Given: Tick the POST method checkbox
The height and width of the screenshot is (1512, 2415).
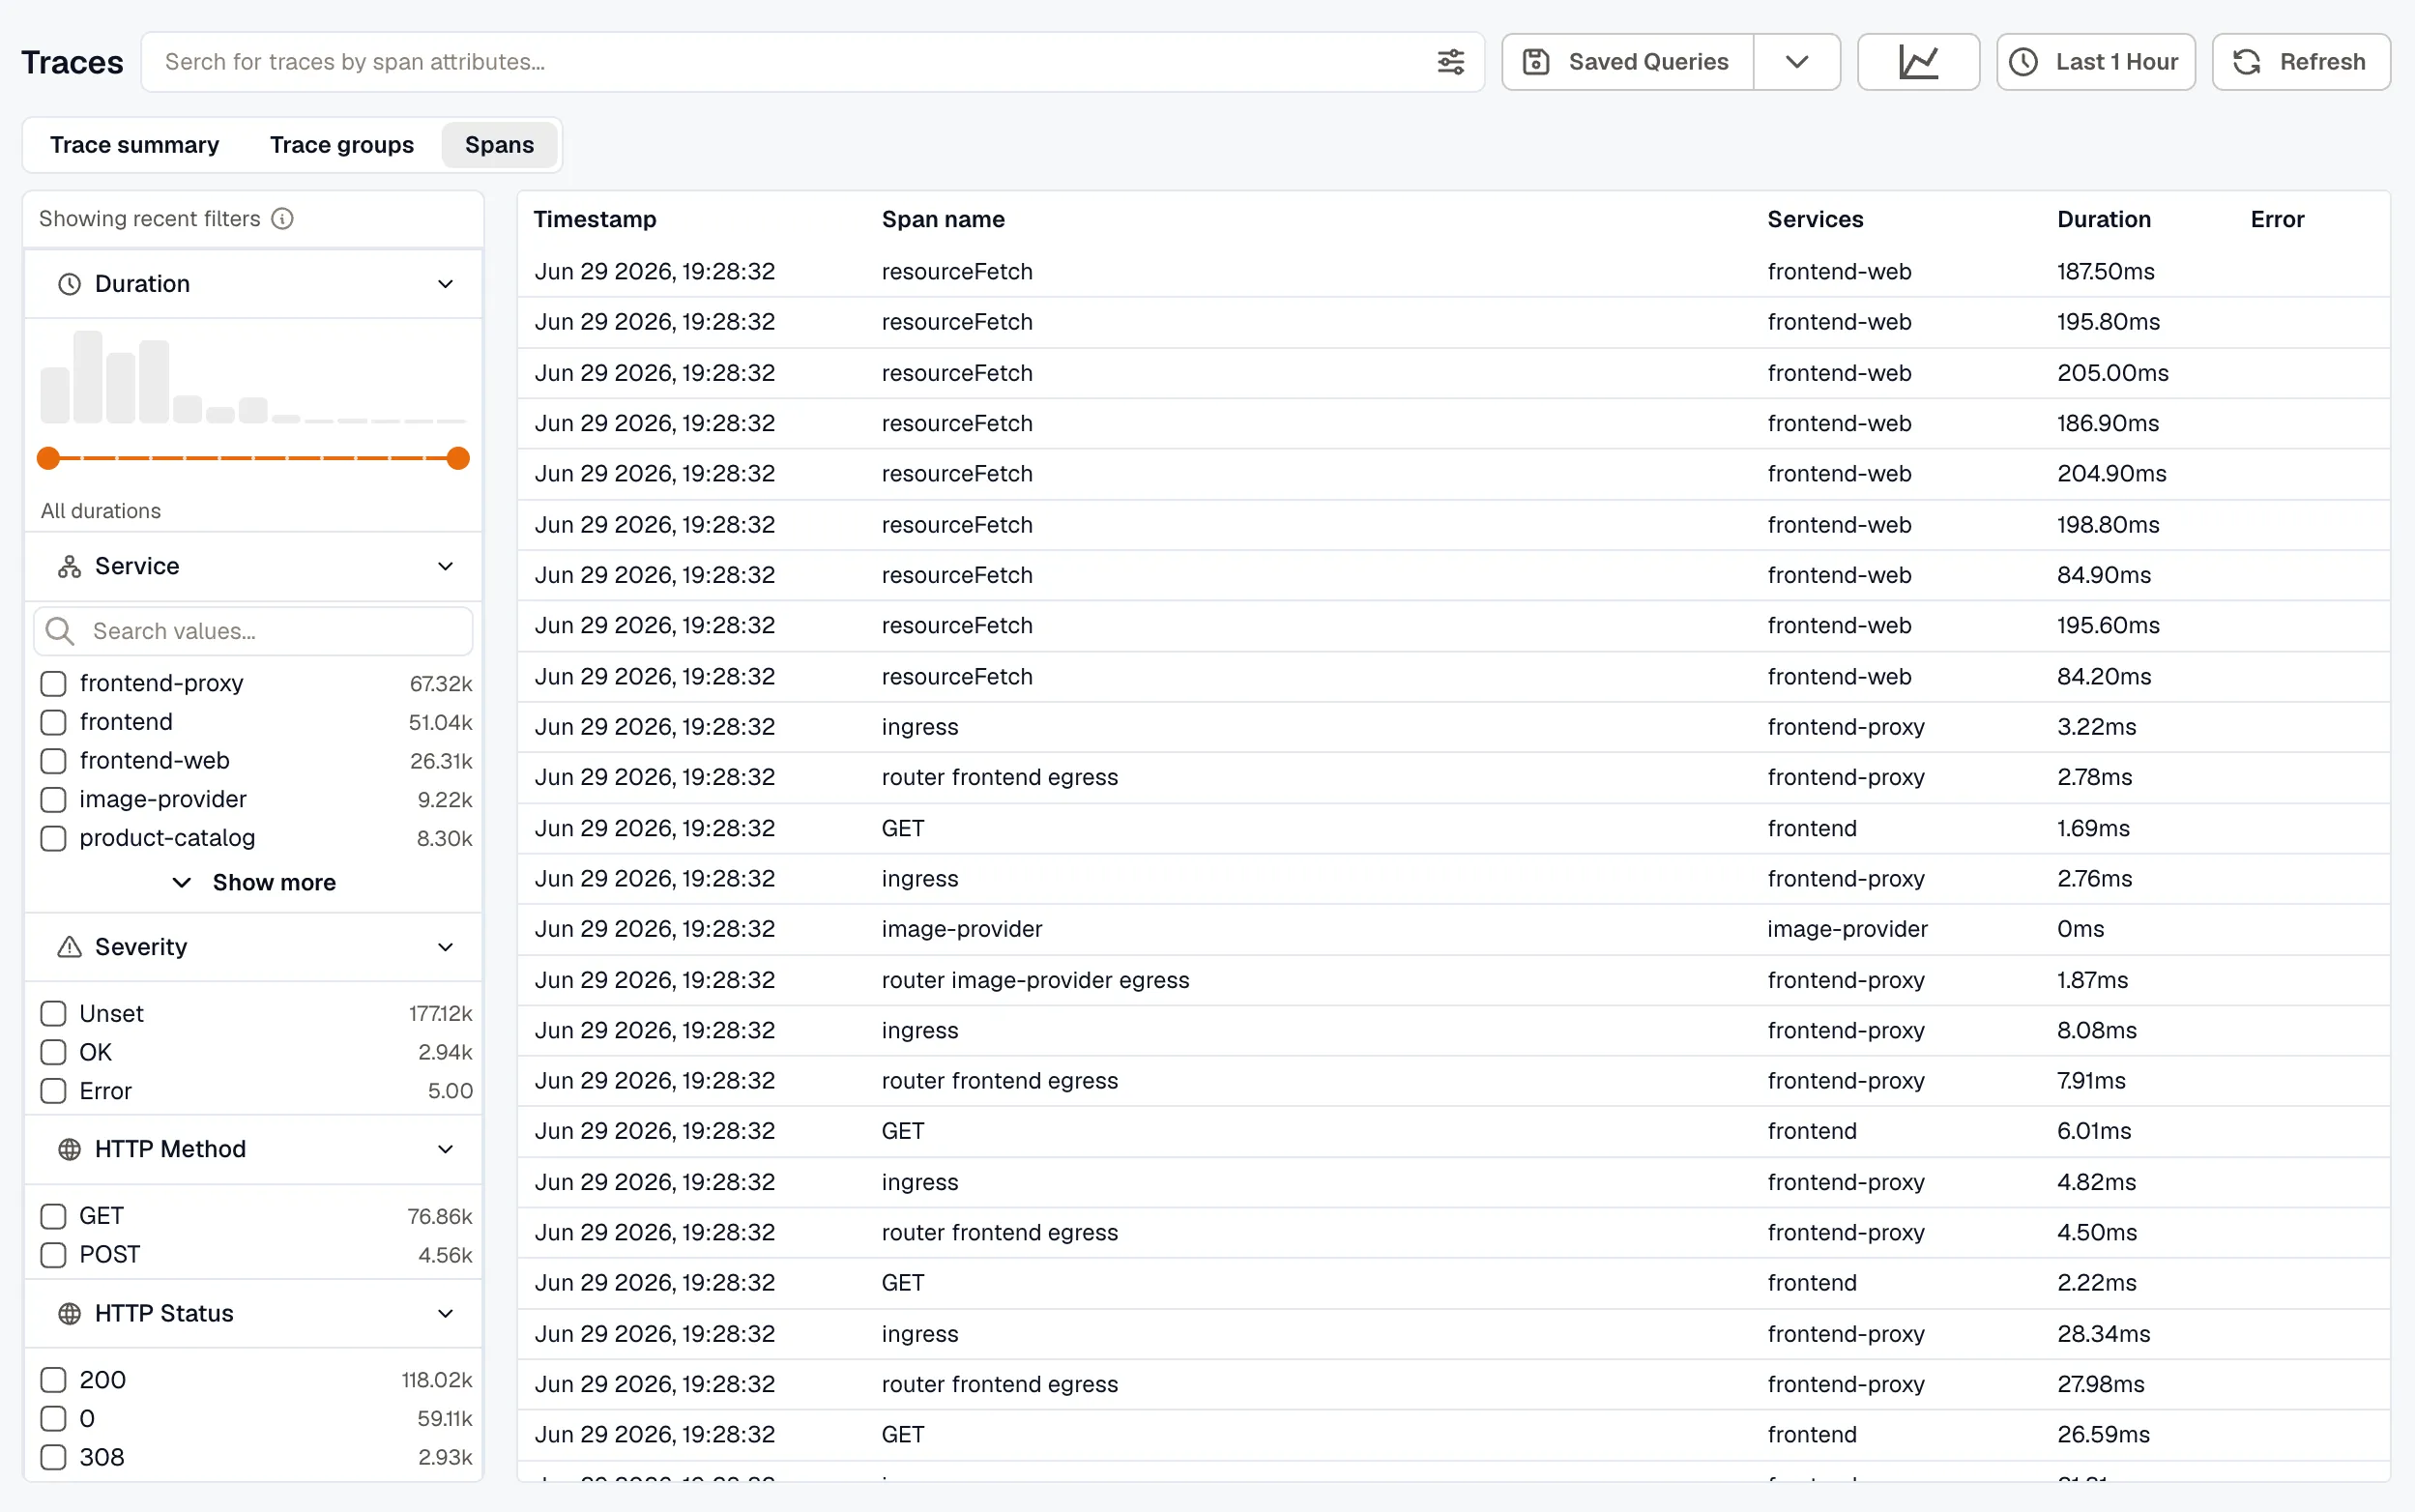Looking at the screenshot, I should coord(53,1255).
